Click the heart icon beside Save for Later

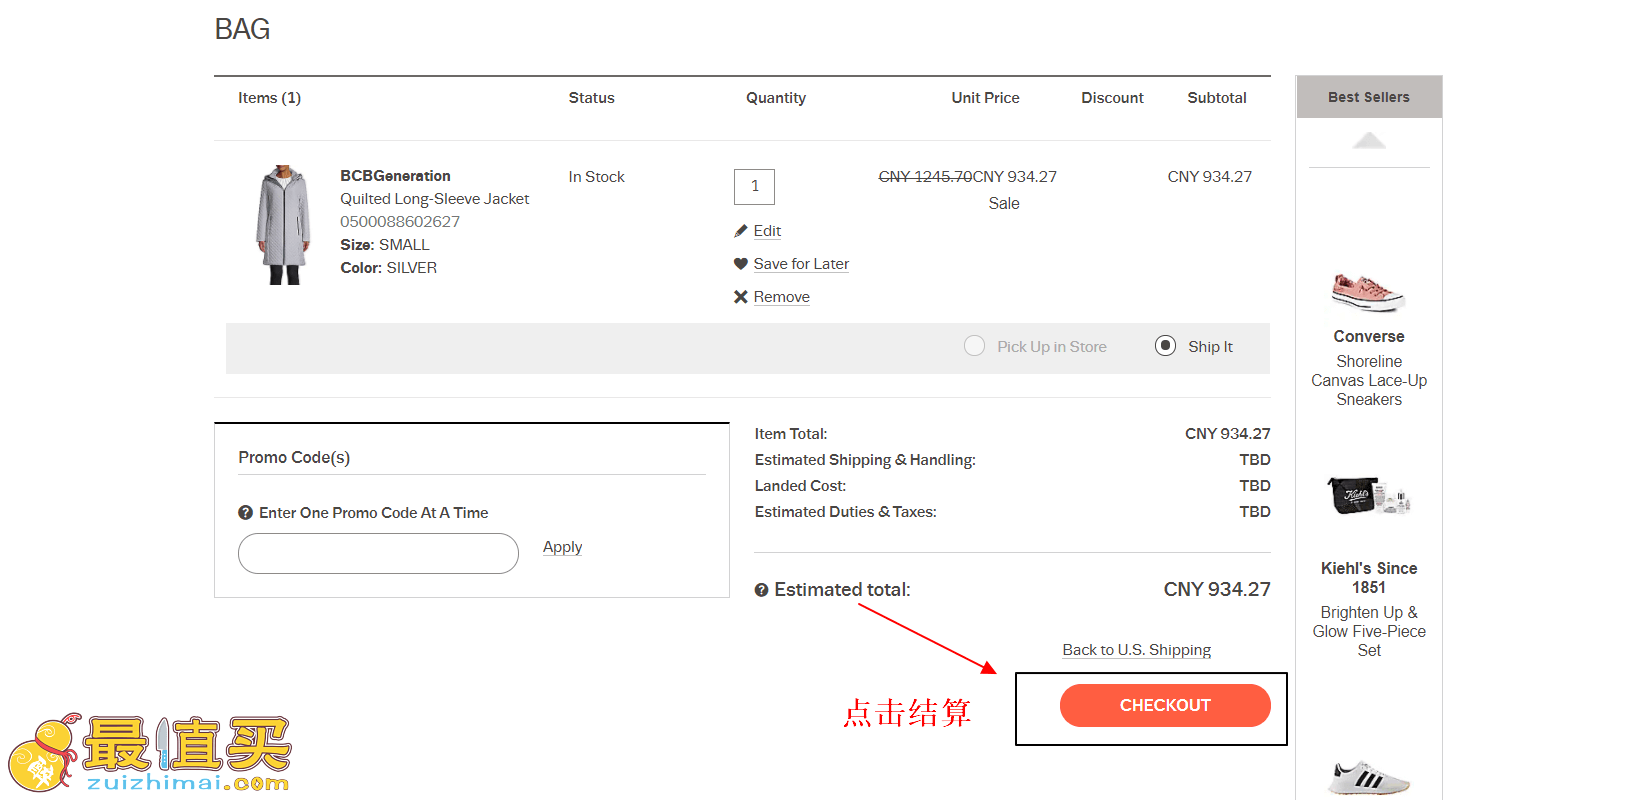tap(741, 264)
